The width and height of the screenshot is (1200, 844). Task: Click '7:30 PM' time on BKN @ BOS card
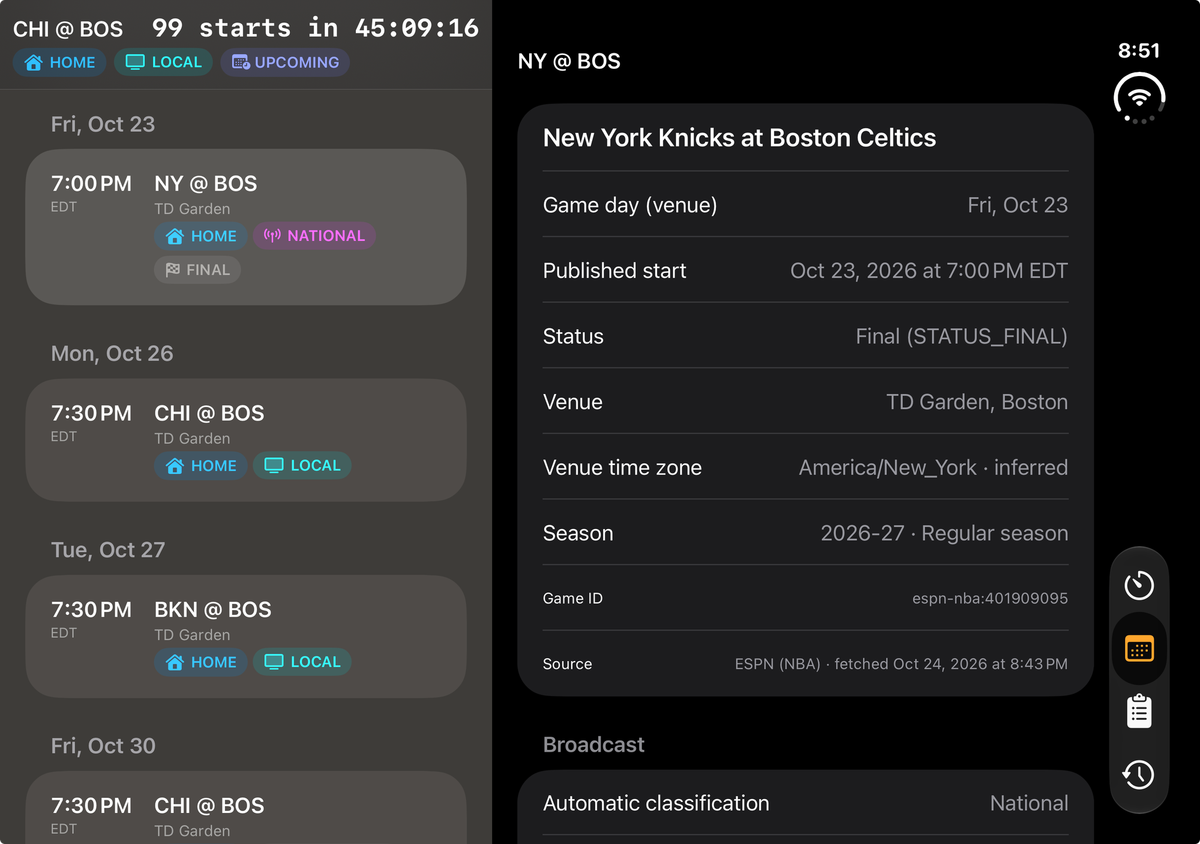click(91, 610)
